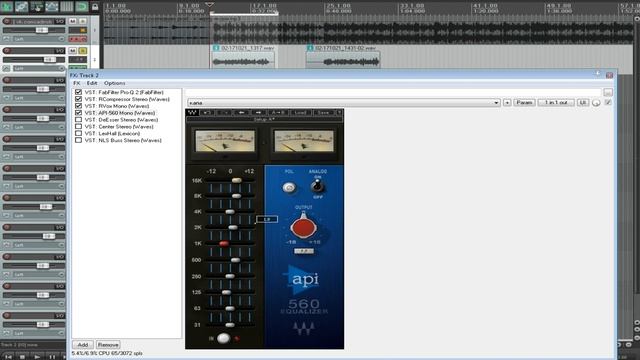Click the A->B compare button

coord(278,112)
